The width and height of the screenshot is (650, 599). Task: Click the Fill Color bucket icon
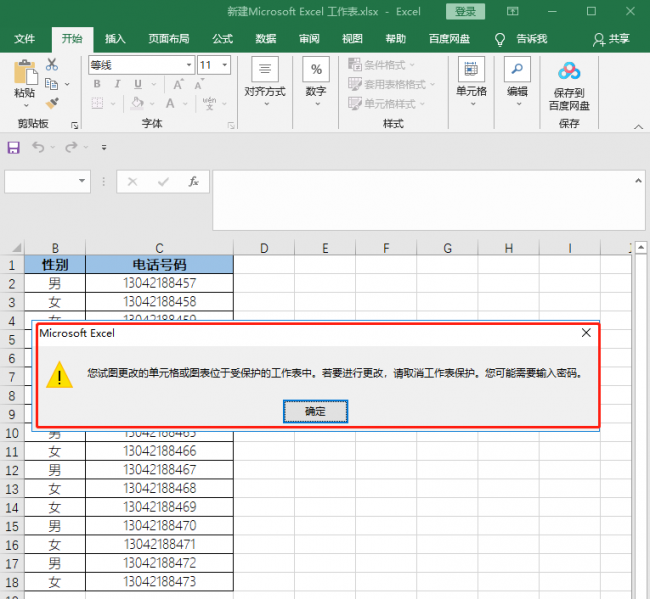137,103
